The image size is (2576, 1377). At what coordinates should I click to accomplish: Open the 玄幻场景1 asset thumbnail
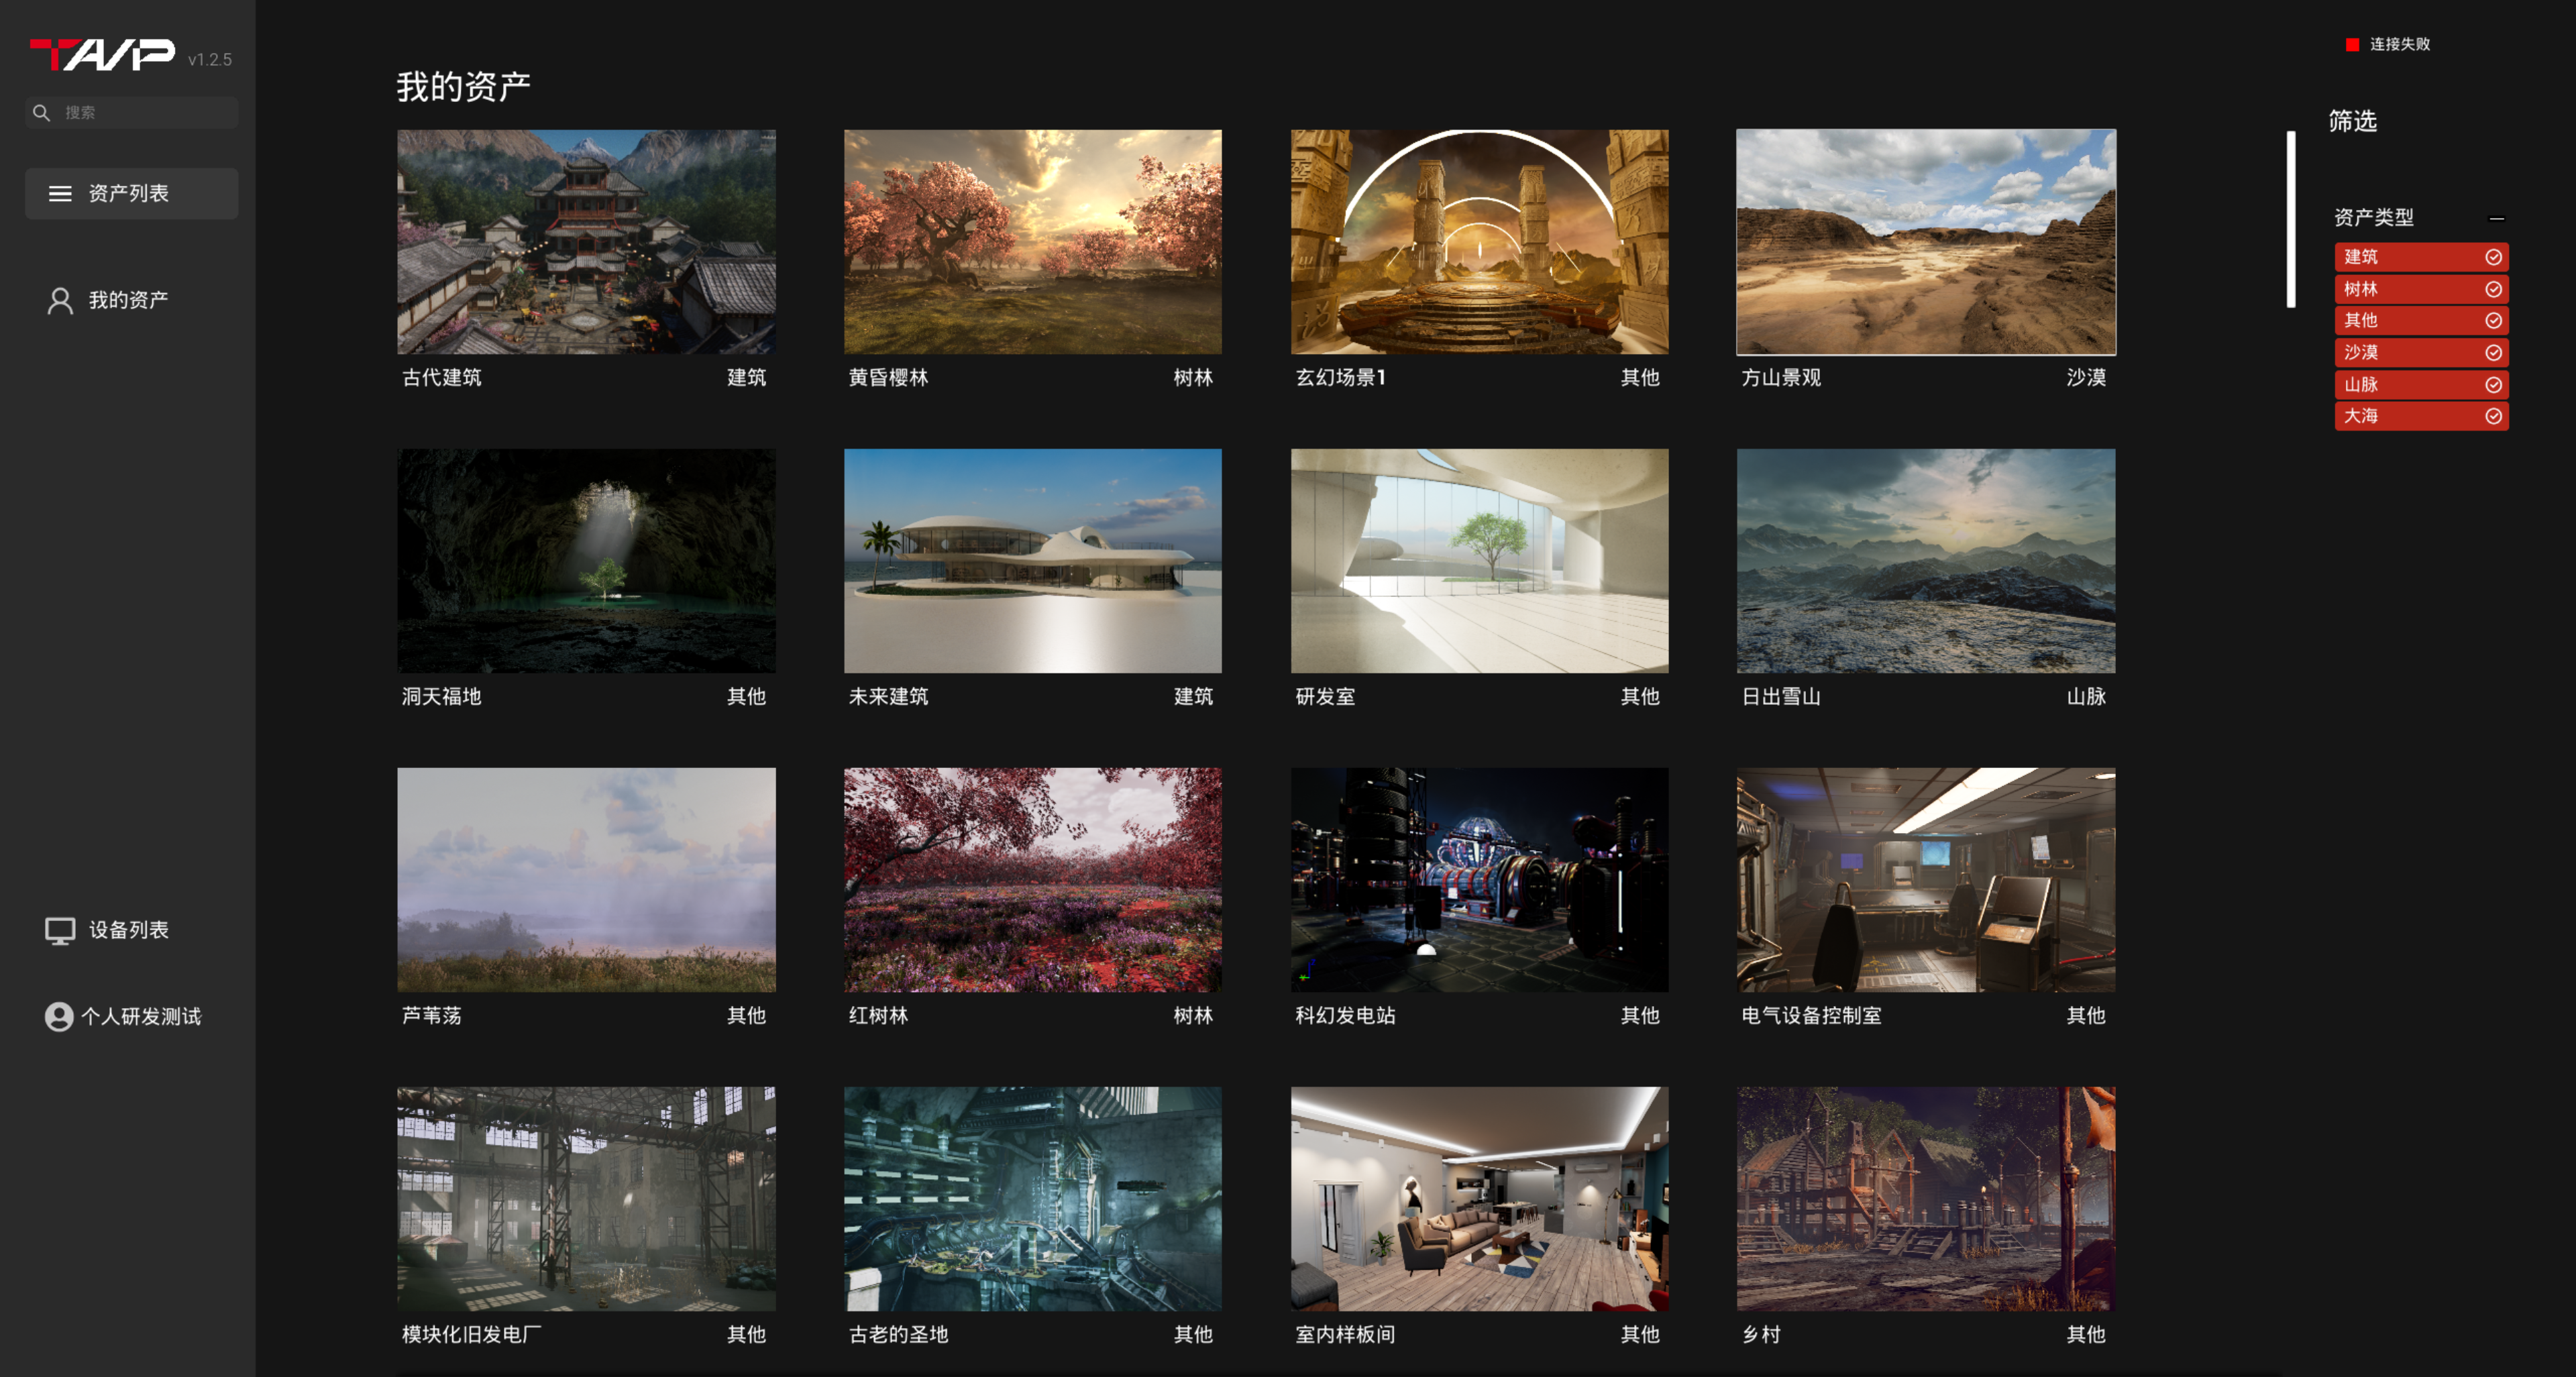coord(1479,242)
